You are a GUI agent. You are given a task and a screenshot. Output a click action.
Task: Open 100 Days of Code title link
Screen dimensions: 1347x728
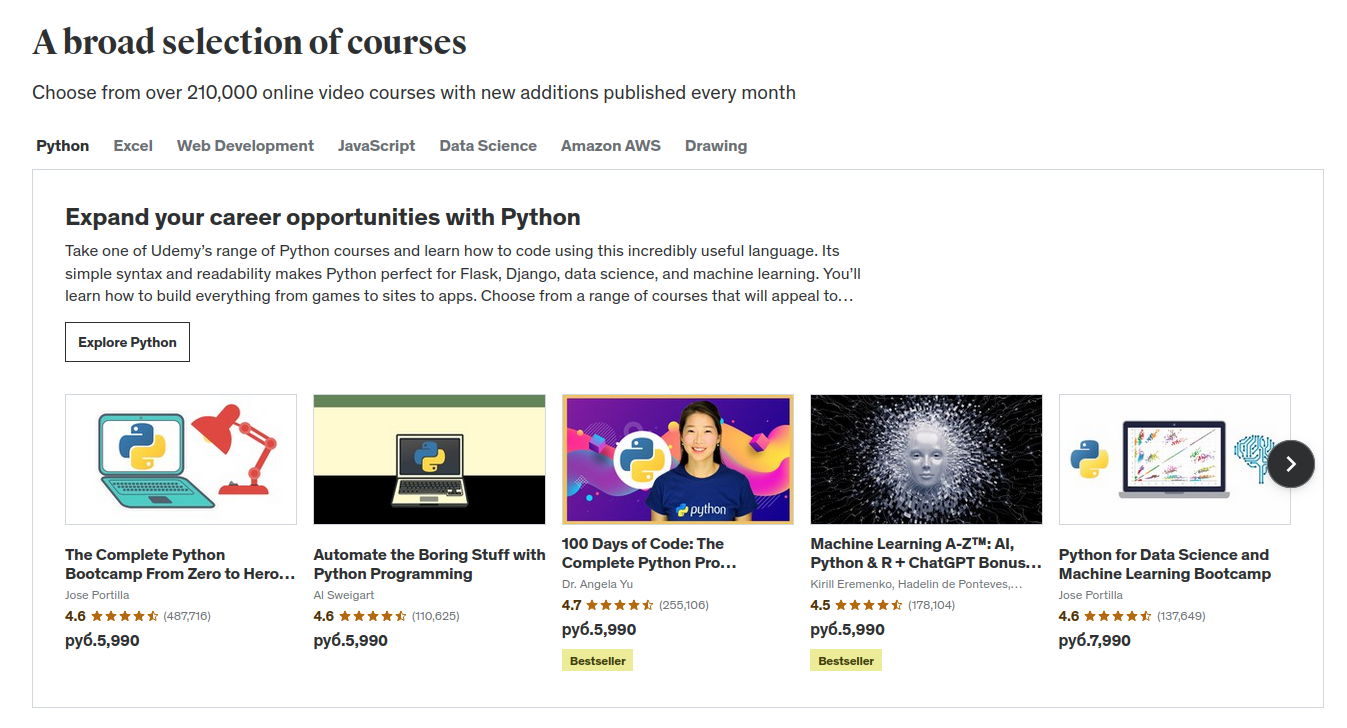point(650,553)
